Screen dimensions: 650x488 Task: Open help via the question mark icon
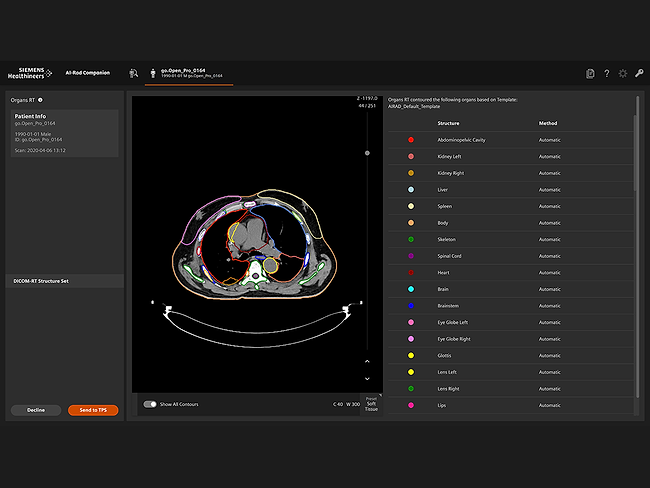[x=606, y=73]
